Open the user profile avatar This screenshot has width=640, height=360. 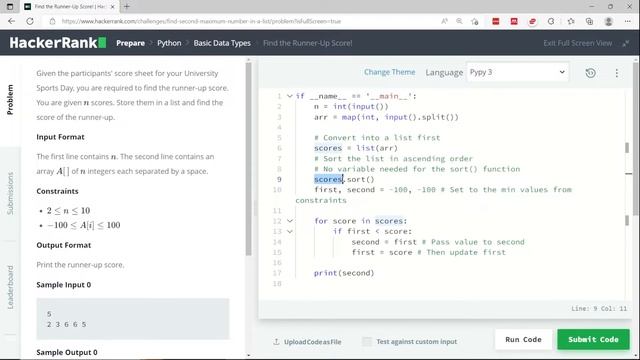[x=608, y=21]
